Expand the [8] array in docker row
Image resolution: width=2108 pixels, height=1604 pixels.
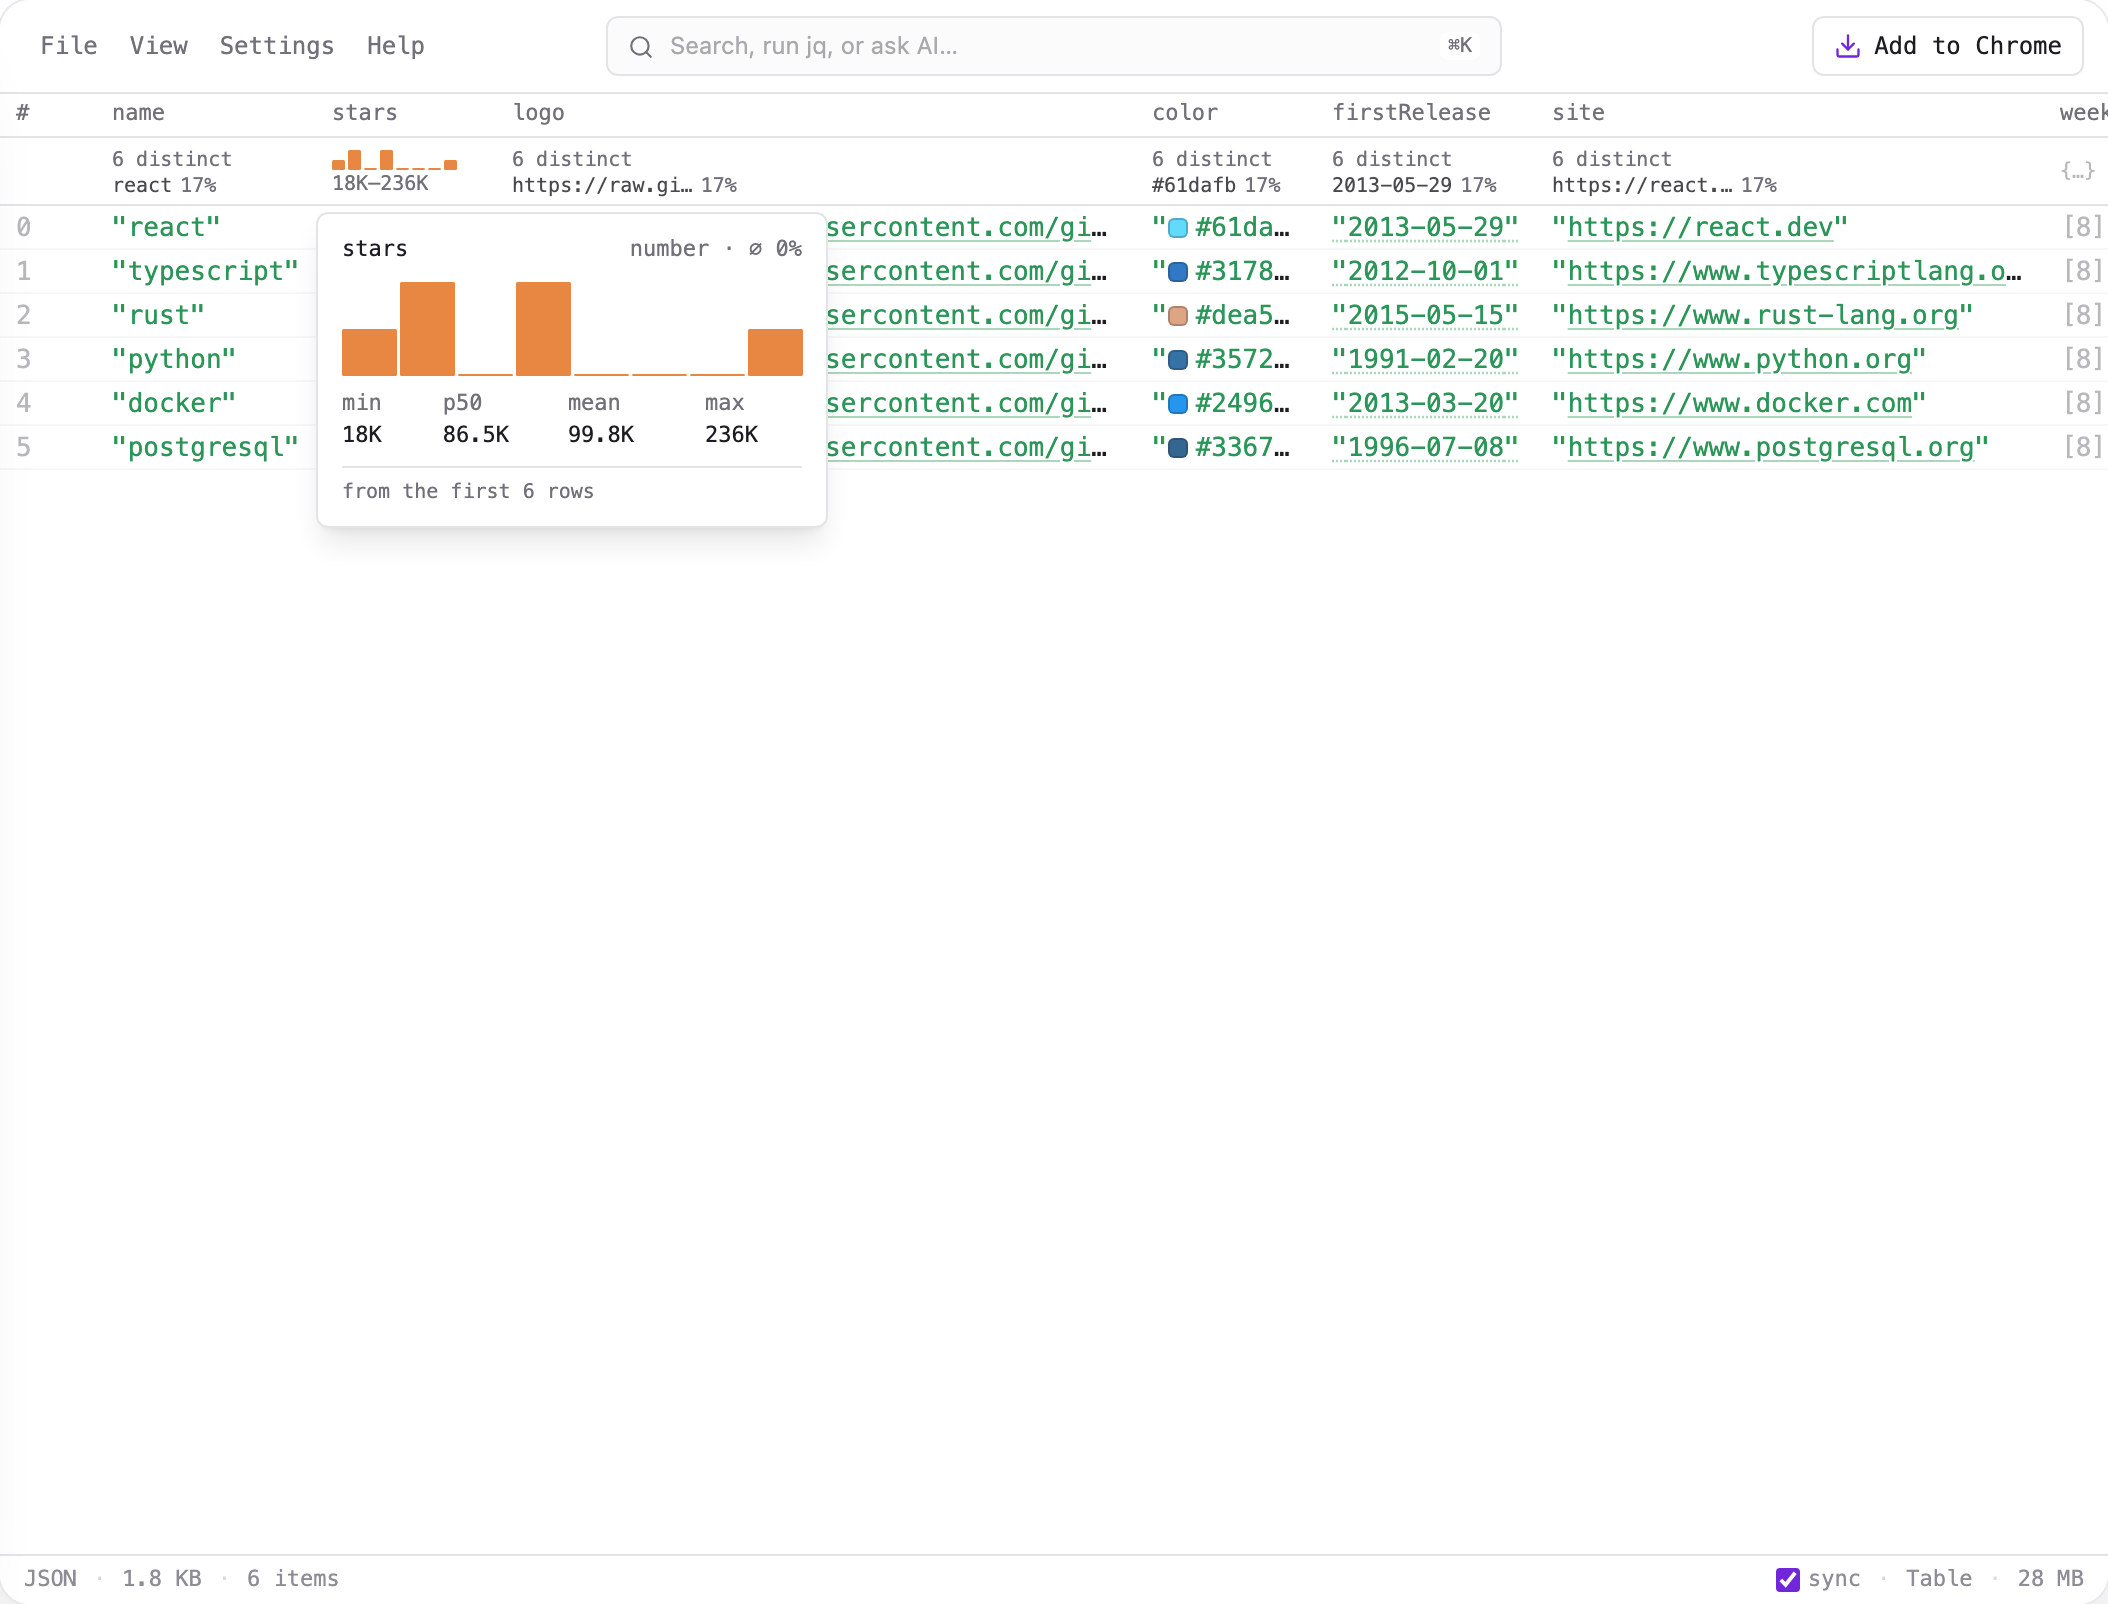(2082, 404)
